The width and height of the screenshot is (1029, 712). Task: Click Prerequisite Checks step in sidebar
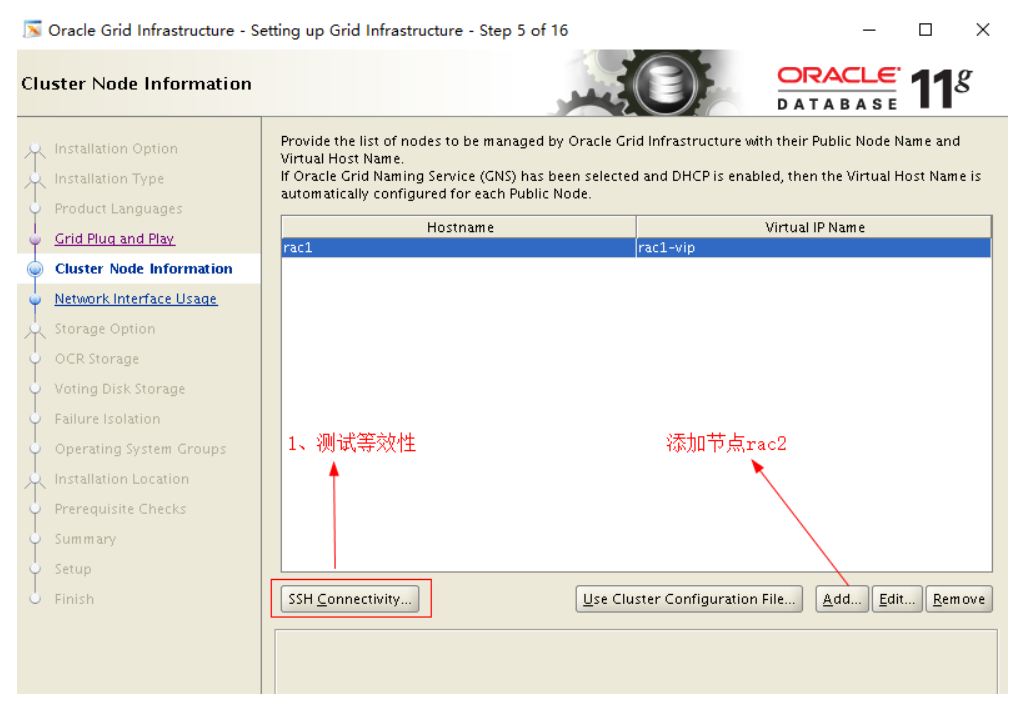[x=121, y=509]
